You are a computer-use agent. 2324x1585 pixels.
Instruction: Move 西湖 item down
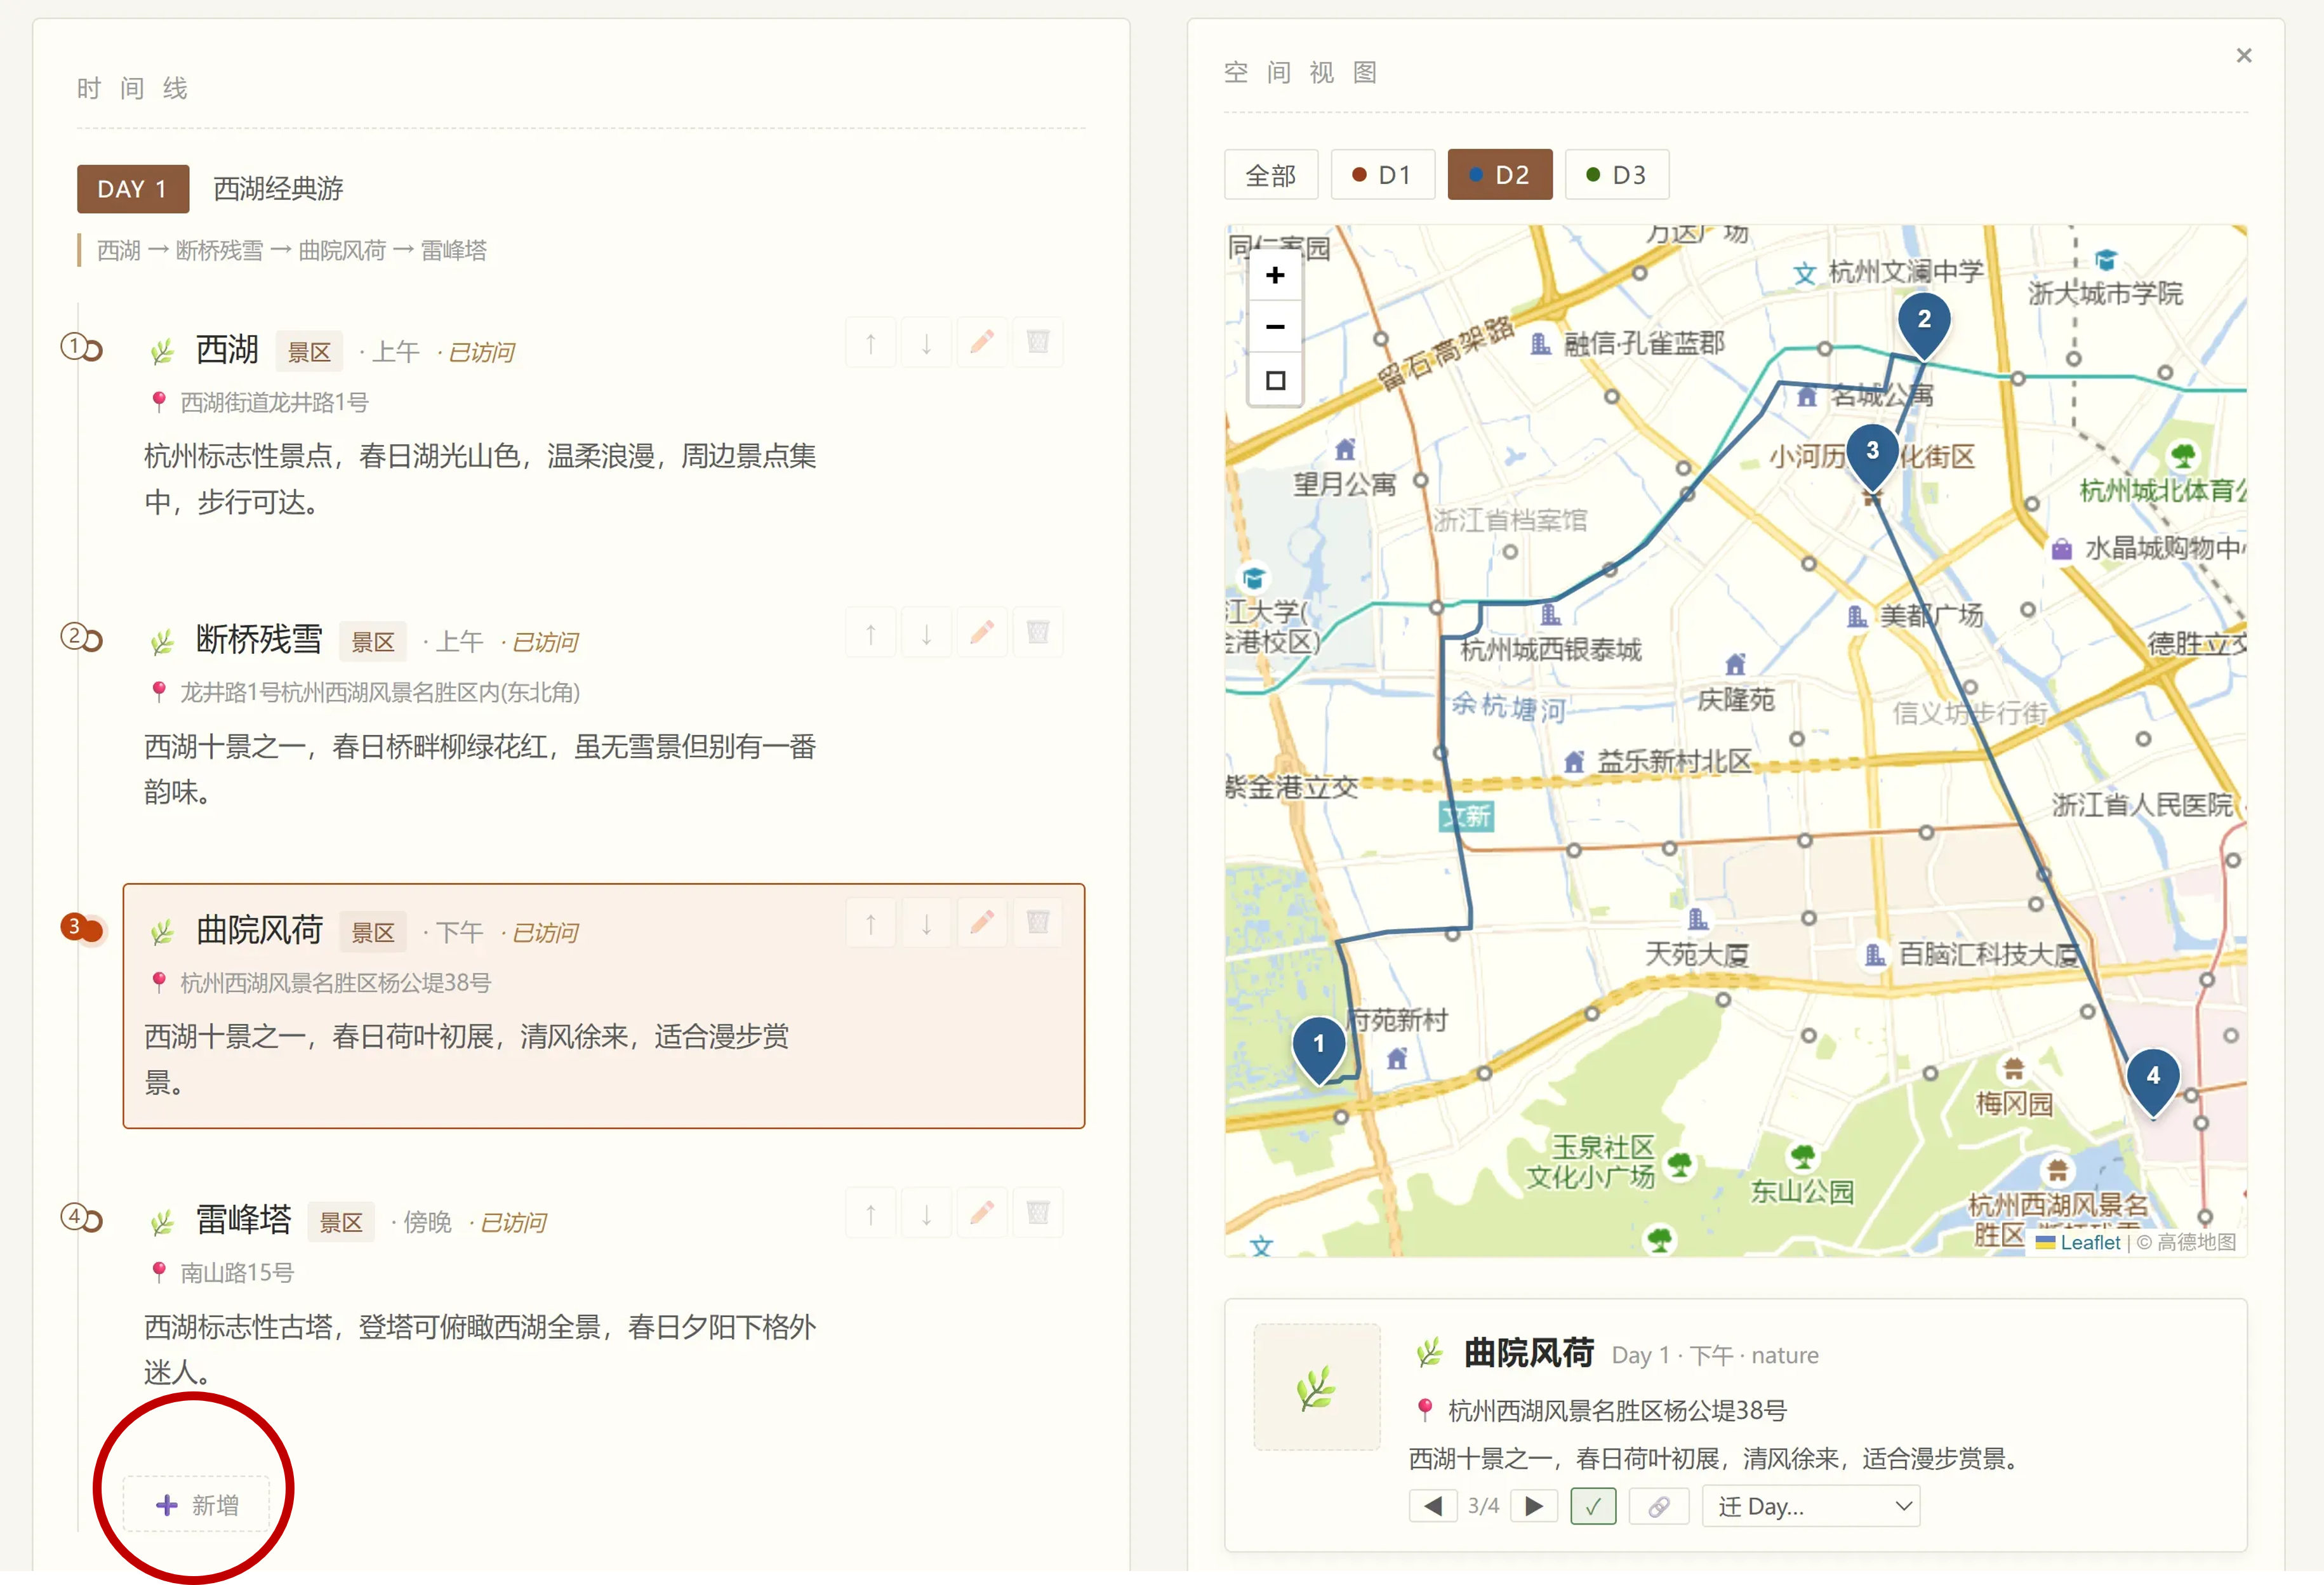[926, 343]
